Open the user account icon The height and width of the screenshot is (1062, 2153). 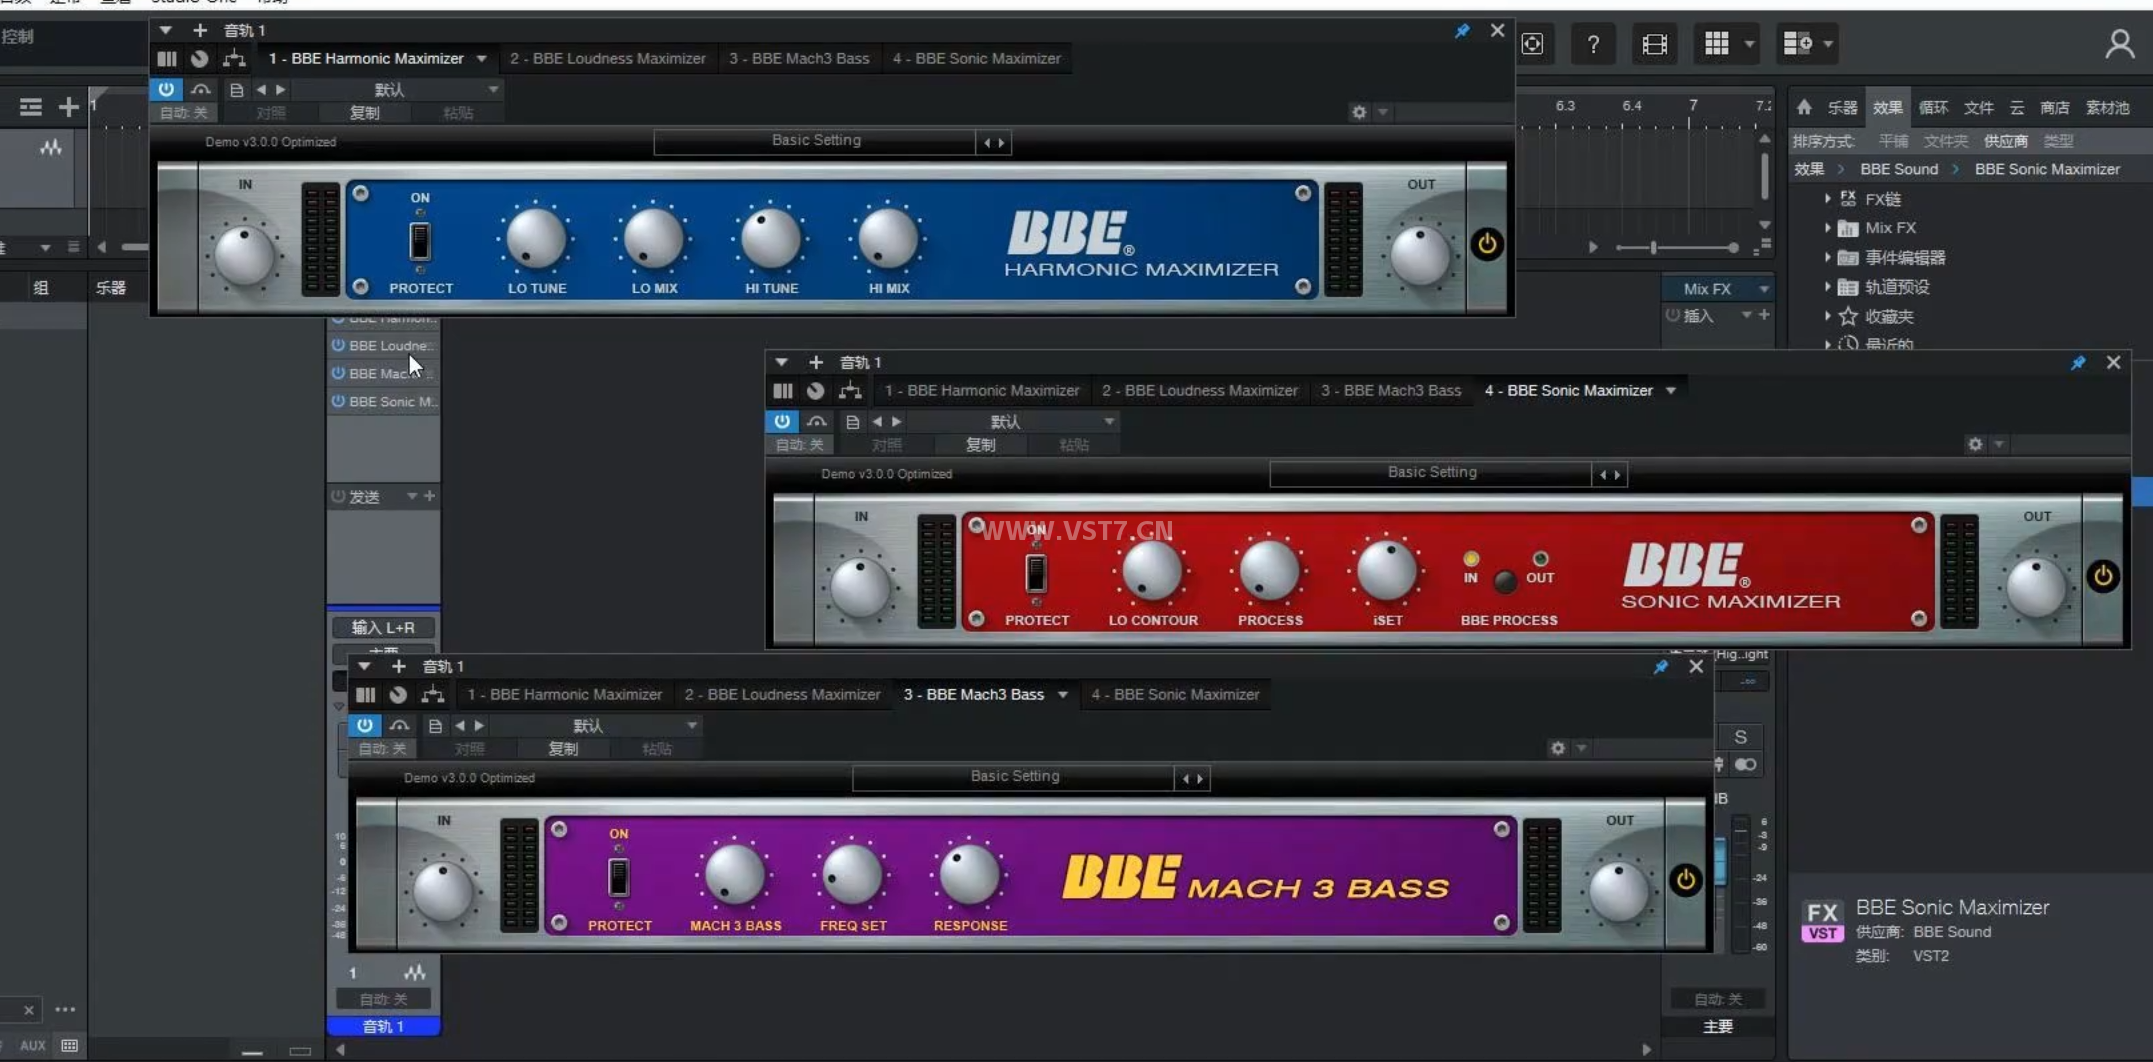tap(2119, 44)
